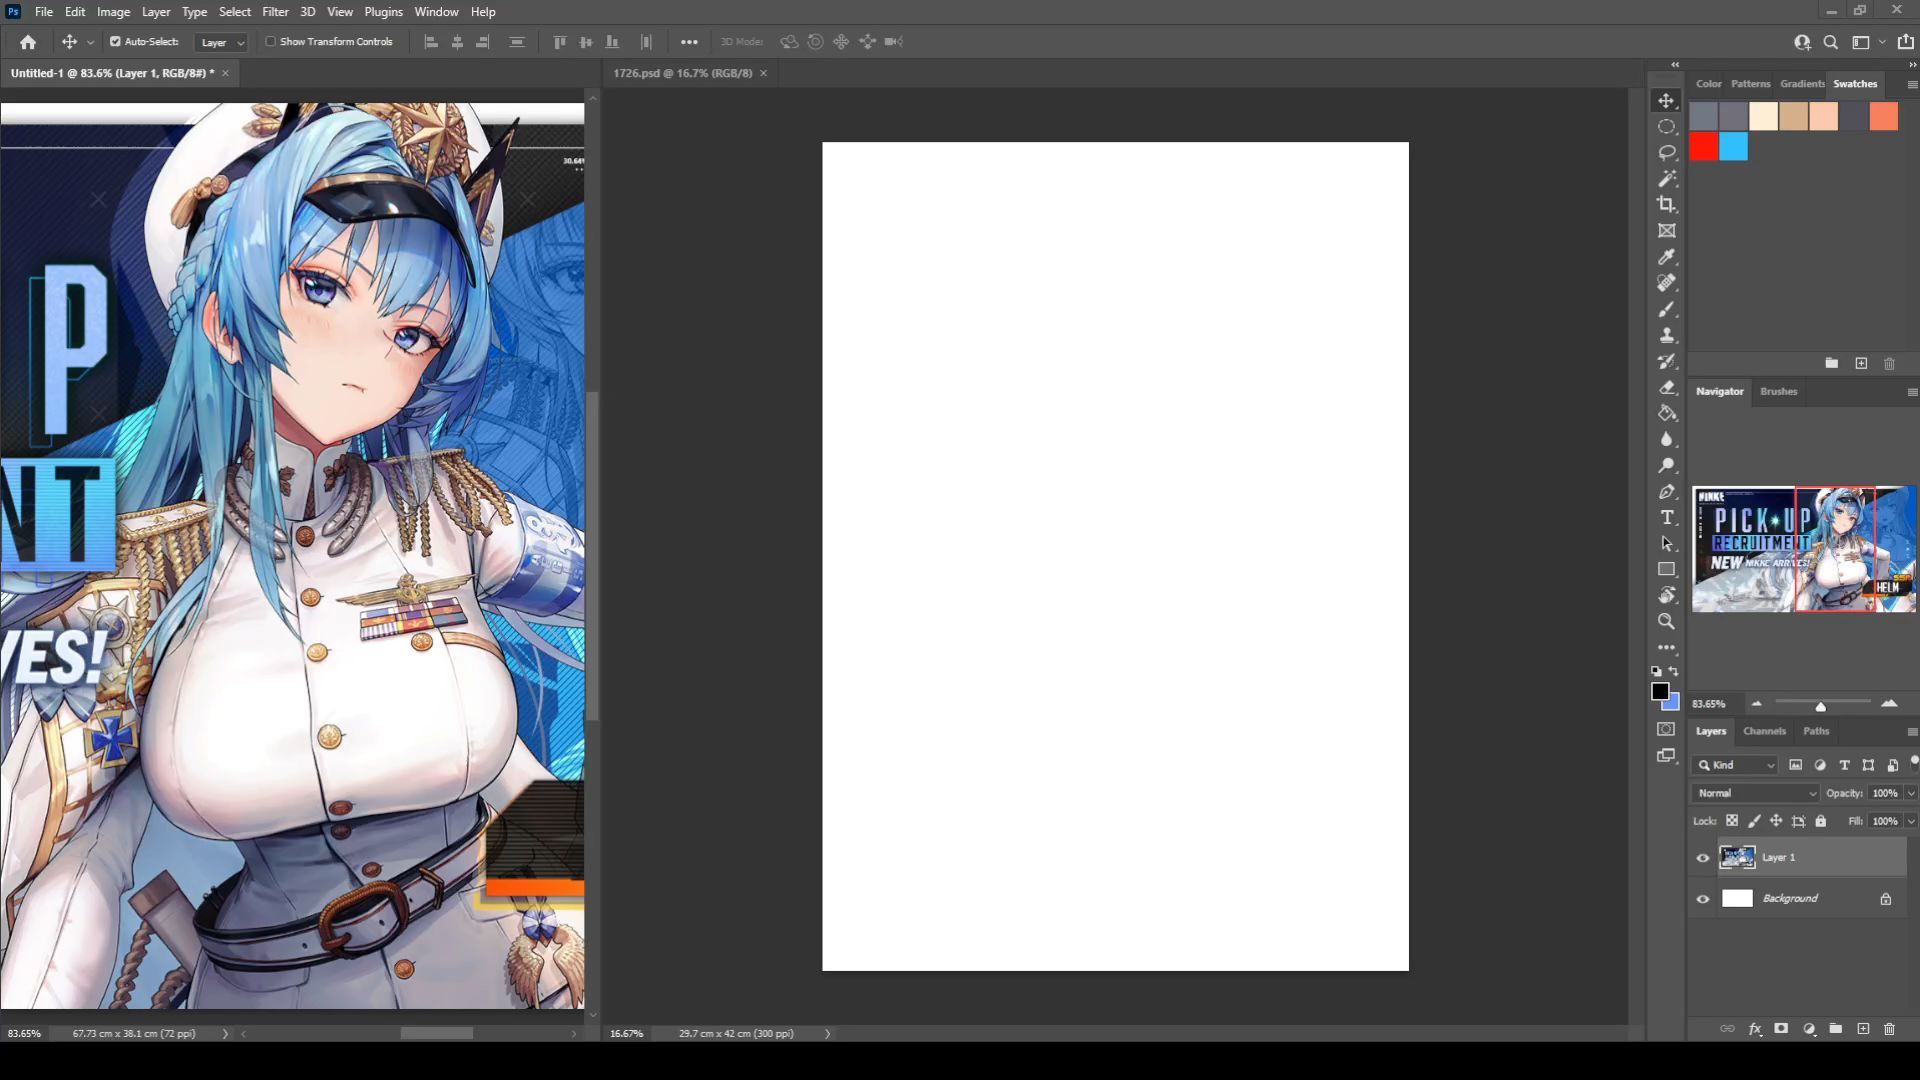Pick the red swatch

[1704, 147]
